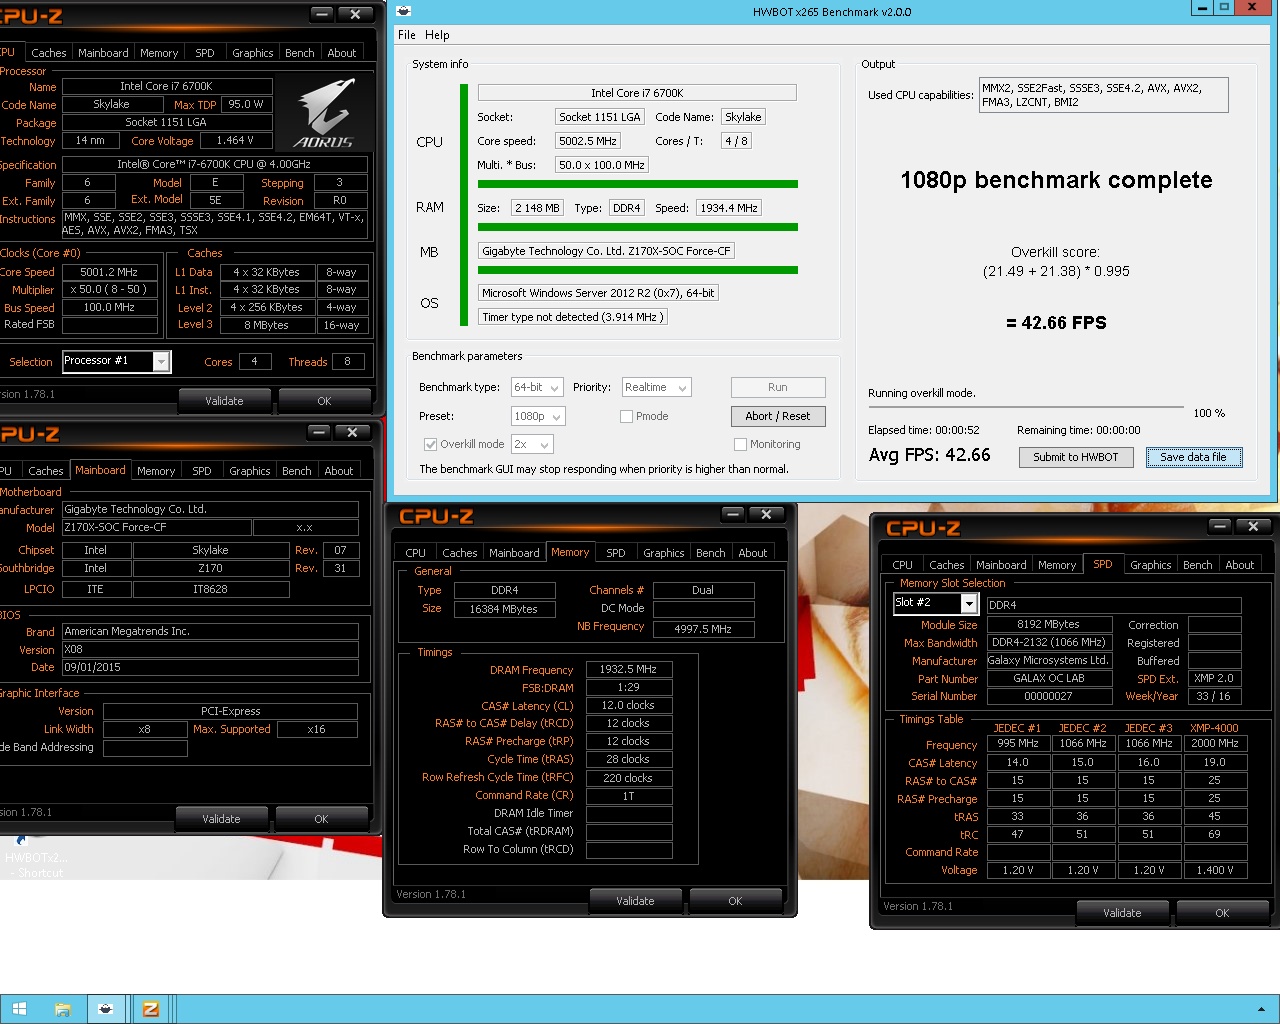Click the AORUS logo in CPU-Z
Viewport: 1280px width, 1024px height.
pos(325,113)
